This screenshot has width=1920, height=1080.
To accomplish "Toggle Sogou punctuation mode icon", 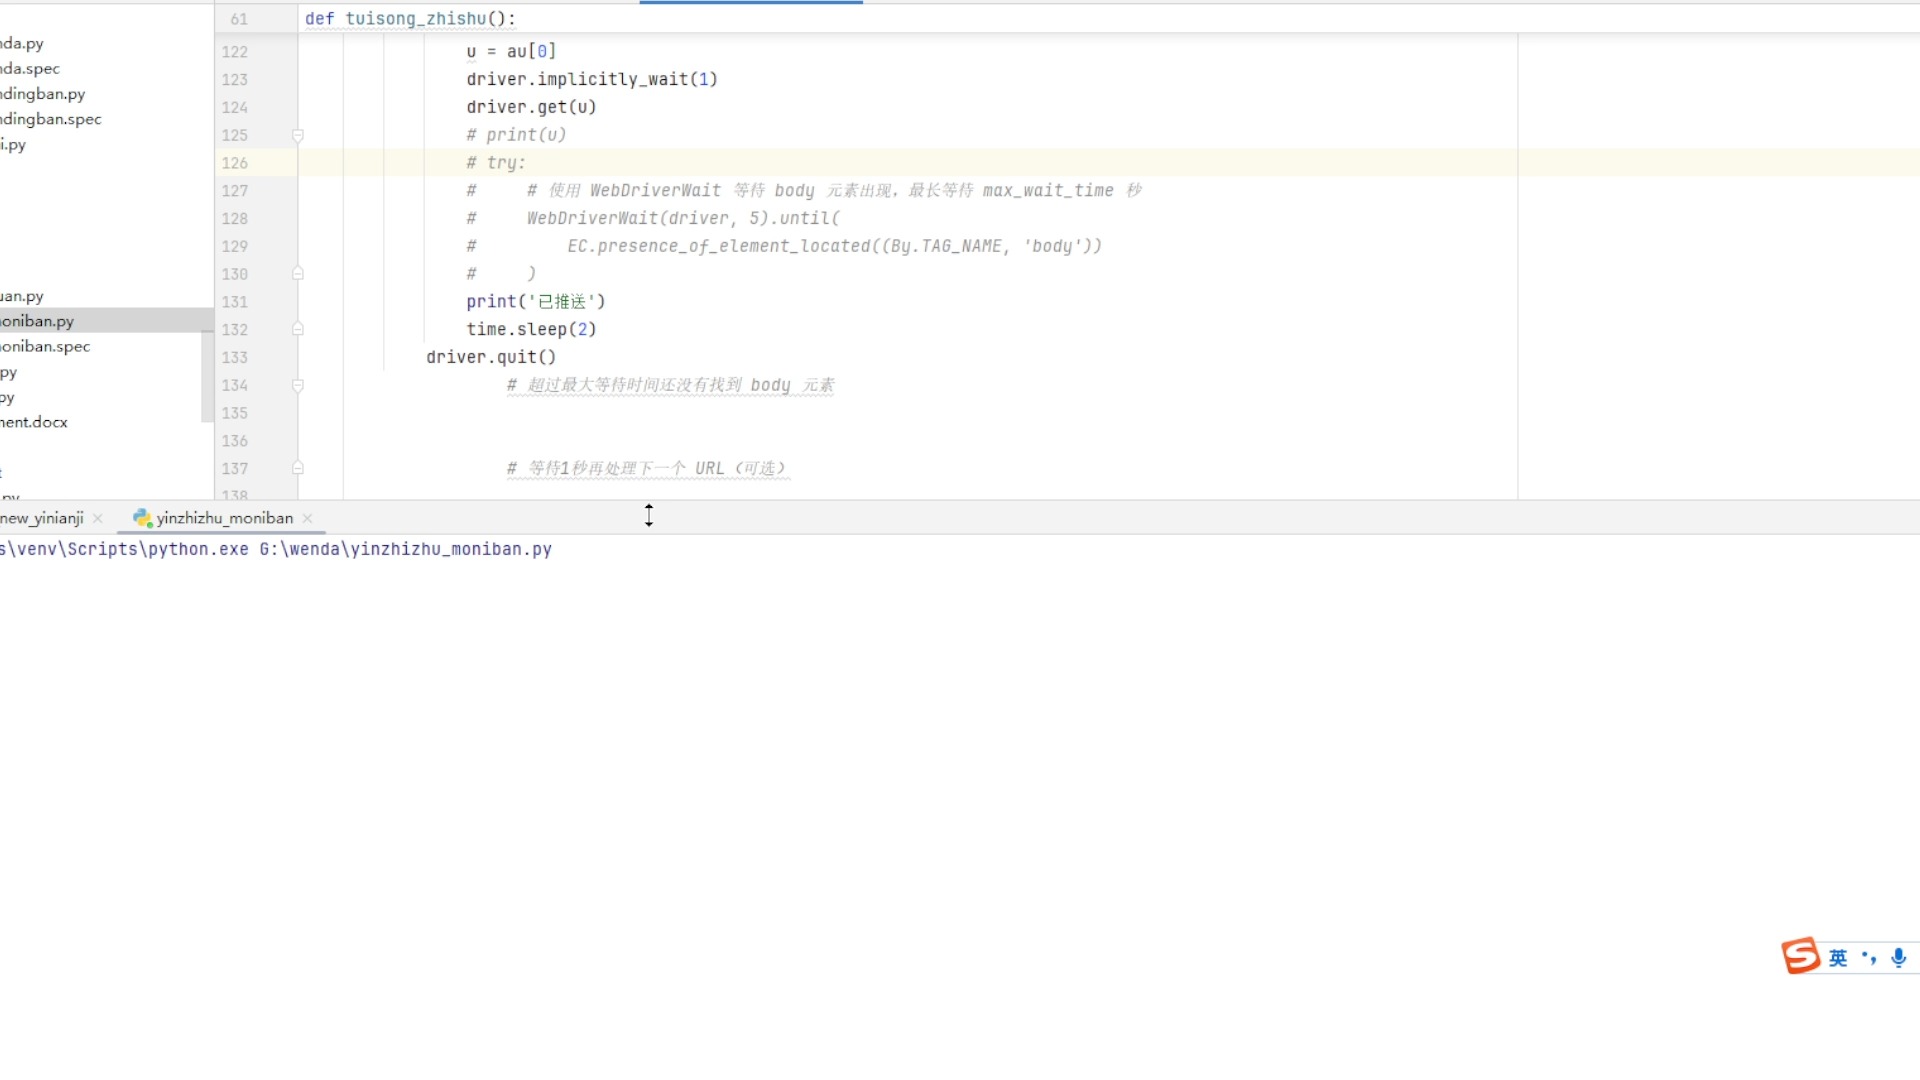I will point(1868,958).
